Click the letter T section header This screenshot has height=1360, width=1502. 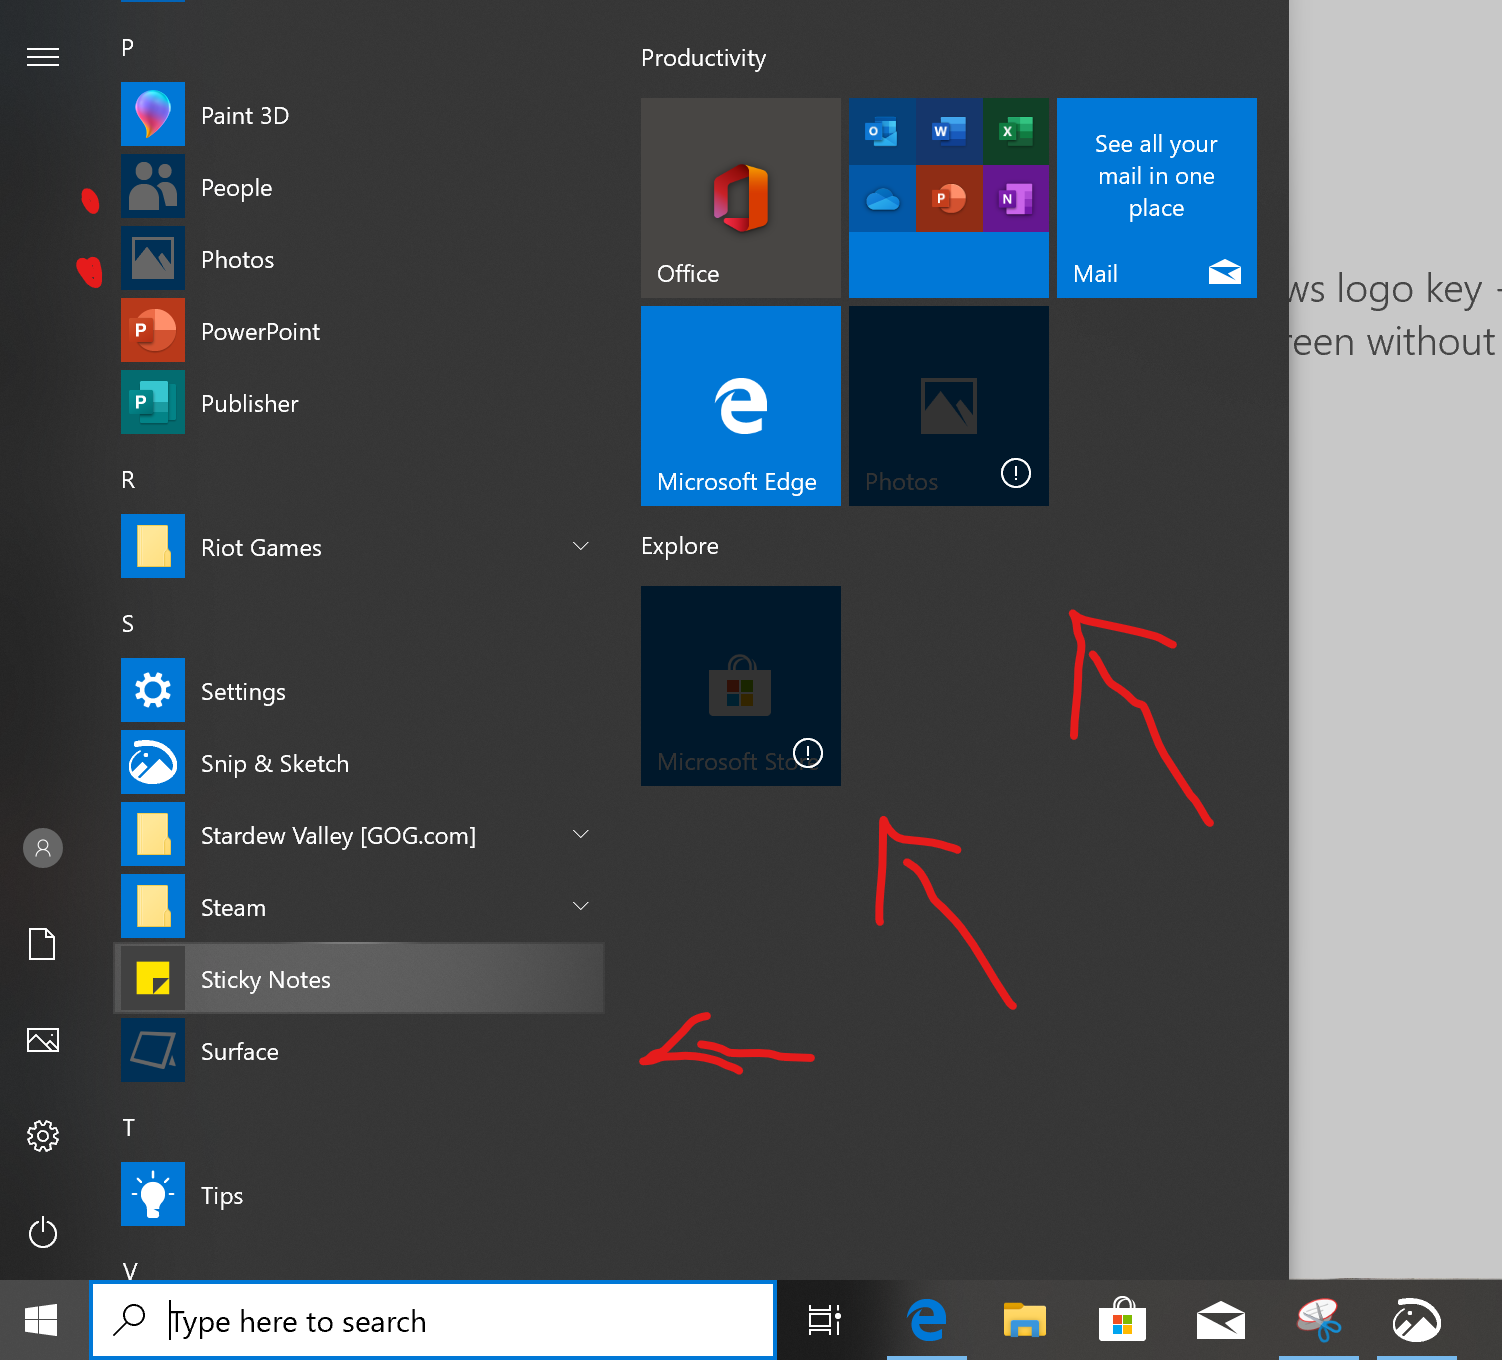(128, 1127)
